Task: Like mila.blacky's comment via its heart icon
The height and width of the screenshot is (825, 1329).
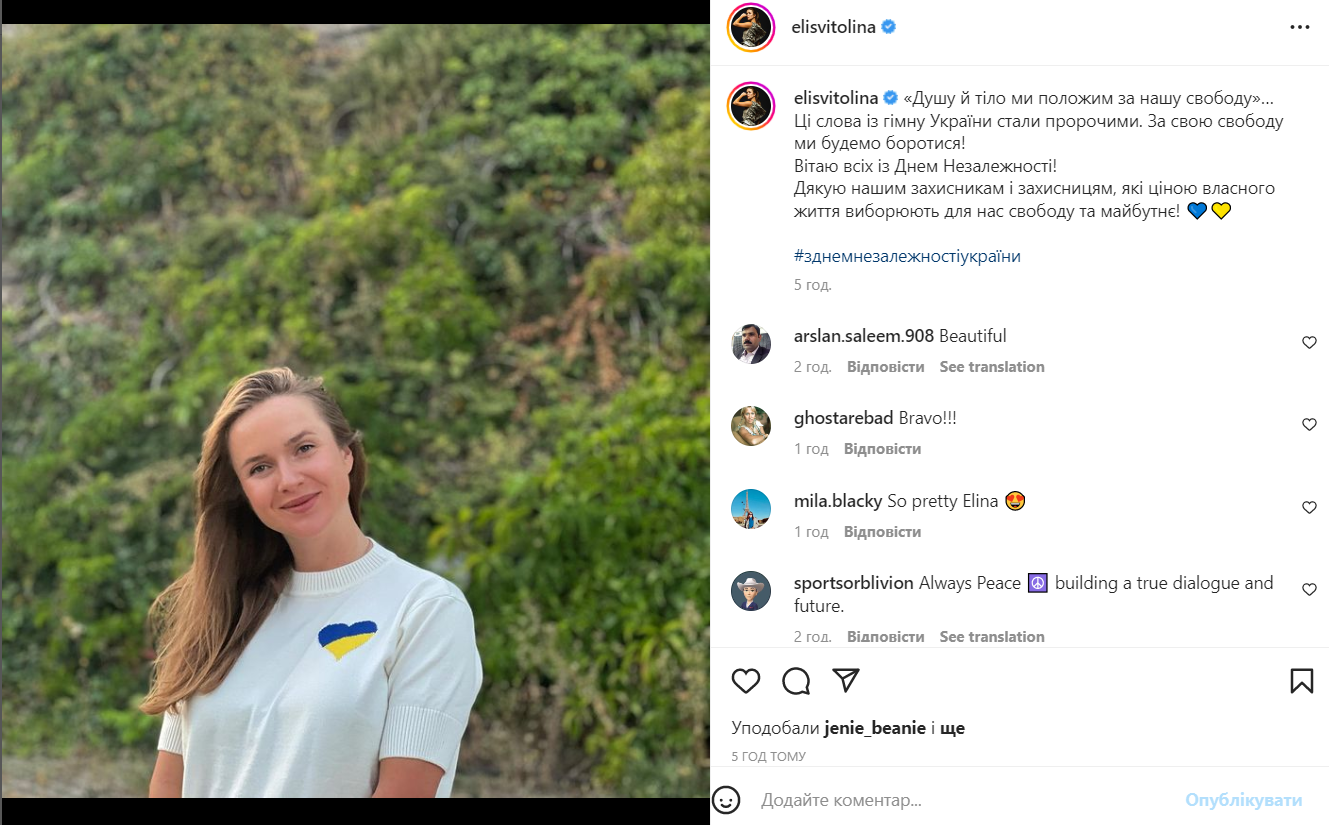Action: pos(1309,507)
